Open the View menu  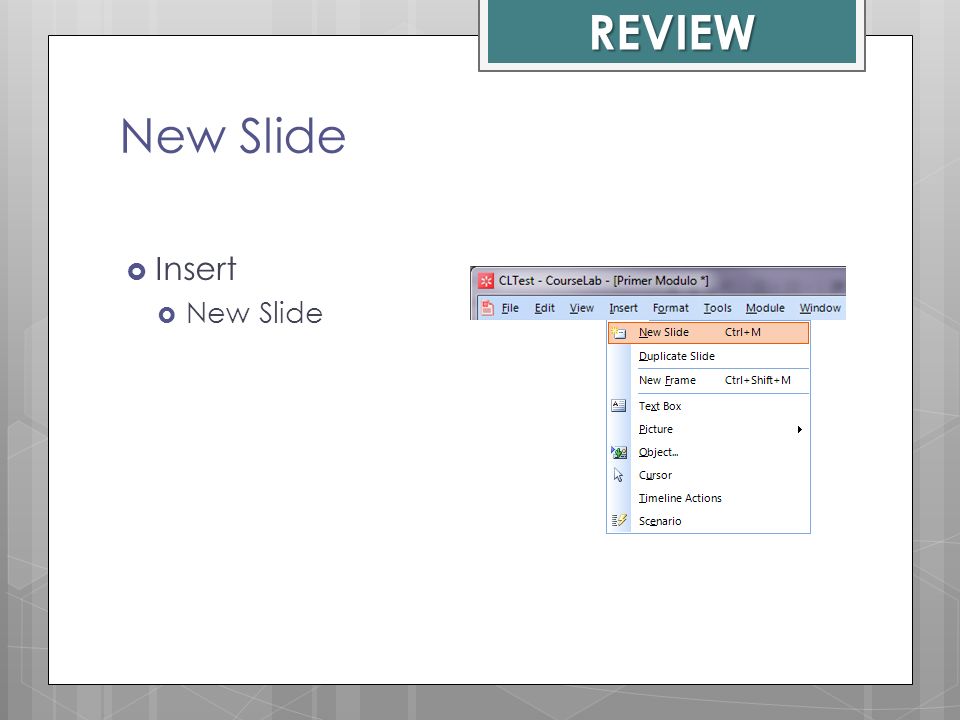582,308
